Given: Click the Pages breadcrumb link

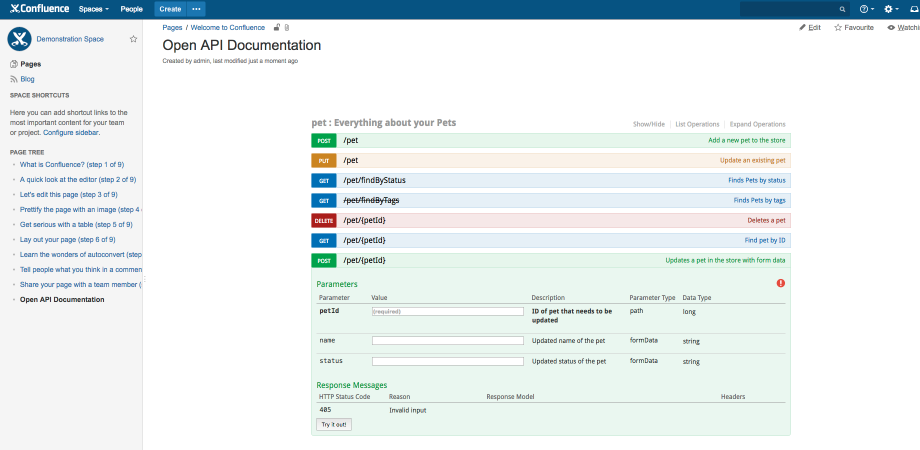Looking at the screenshot, I should pyautogui.click(x=172, y=28).
